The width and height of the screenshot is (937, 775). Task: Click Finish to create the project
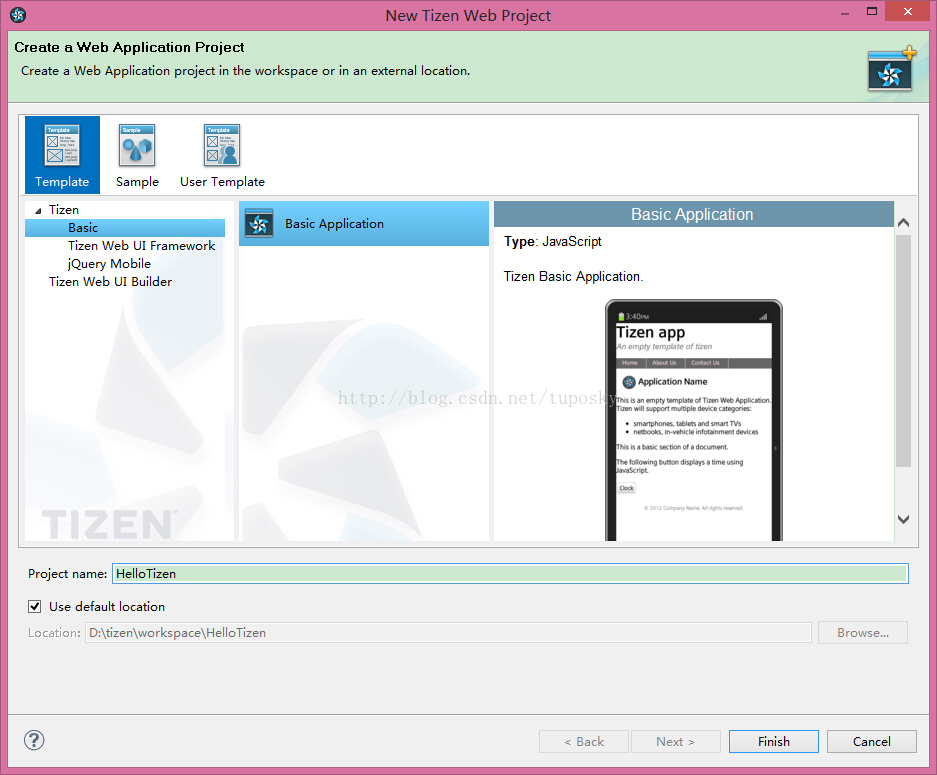click(x=774, y=742)
